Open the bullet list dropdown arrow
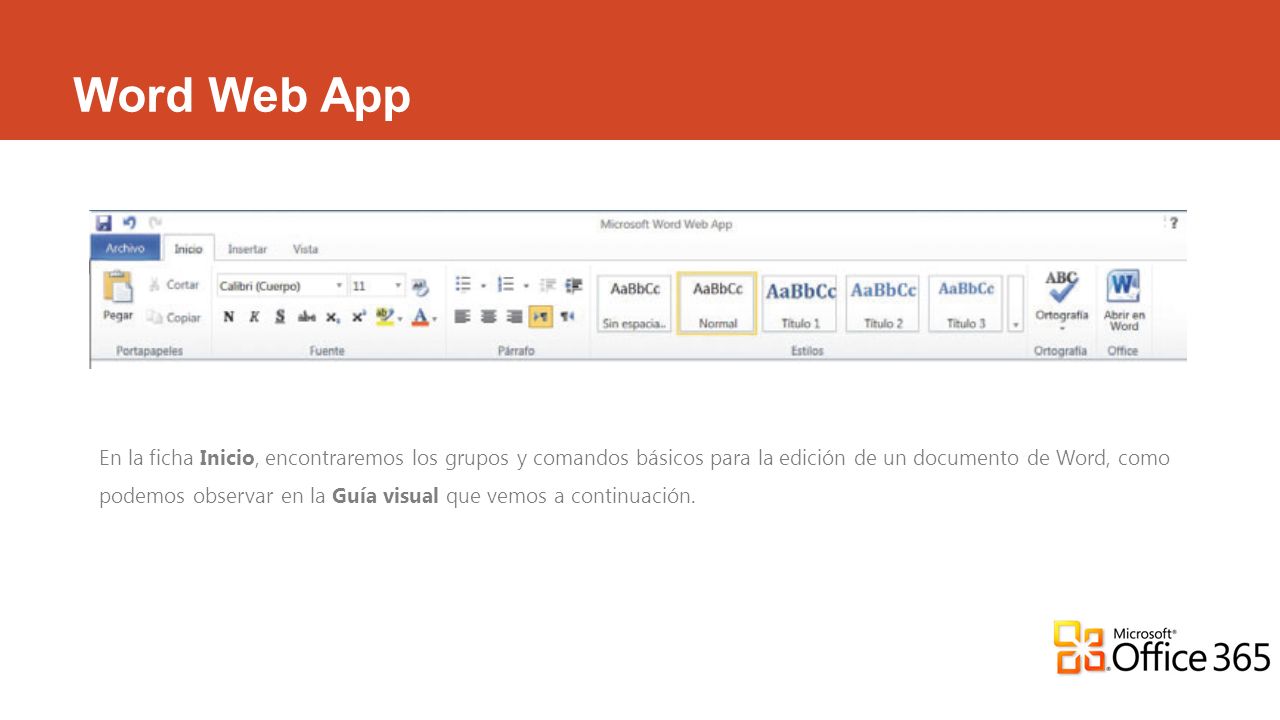The image size is (1280, 720). [483, 286]
